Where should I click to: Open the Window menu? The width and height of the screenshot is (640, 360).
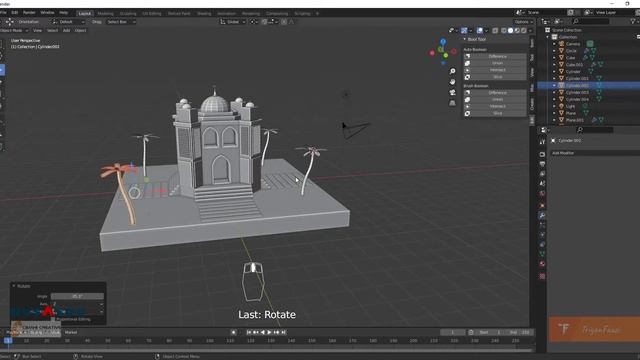coord(47,13)
